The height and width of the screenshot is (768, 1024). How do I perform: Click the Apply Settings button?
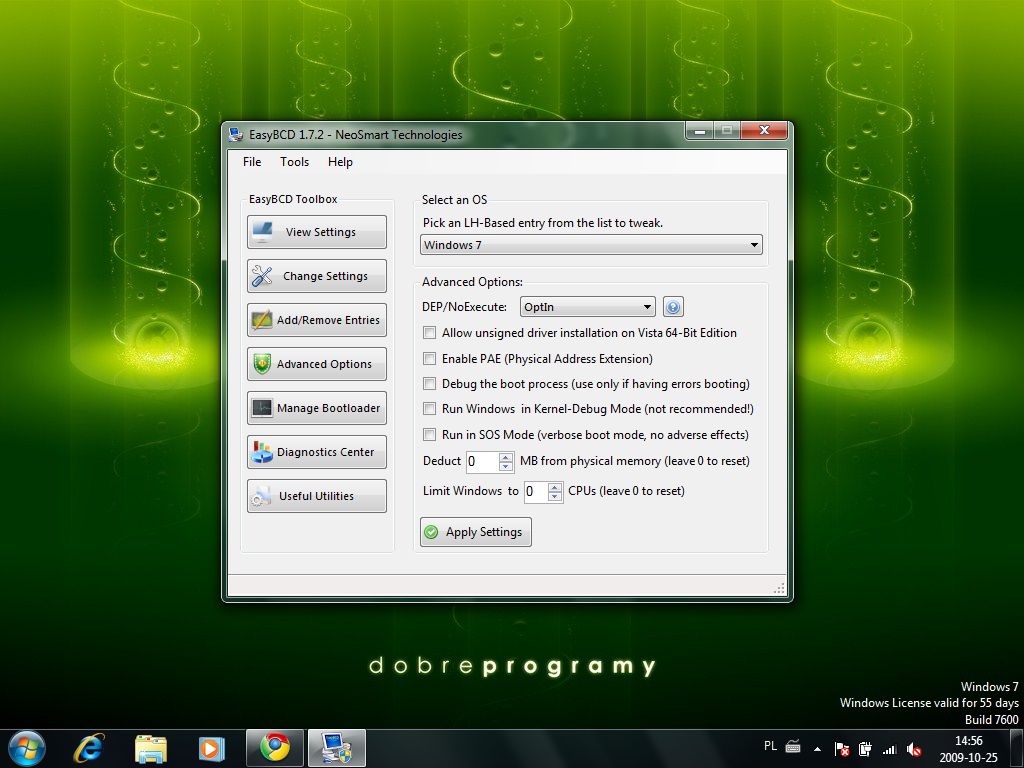click(x=475, y=532)
